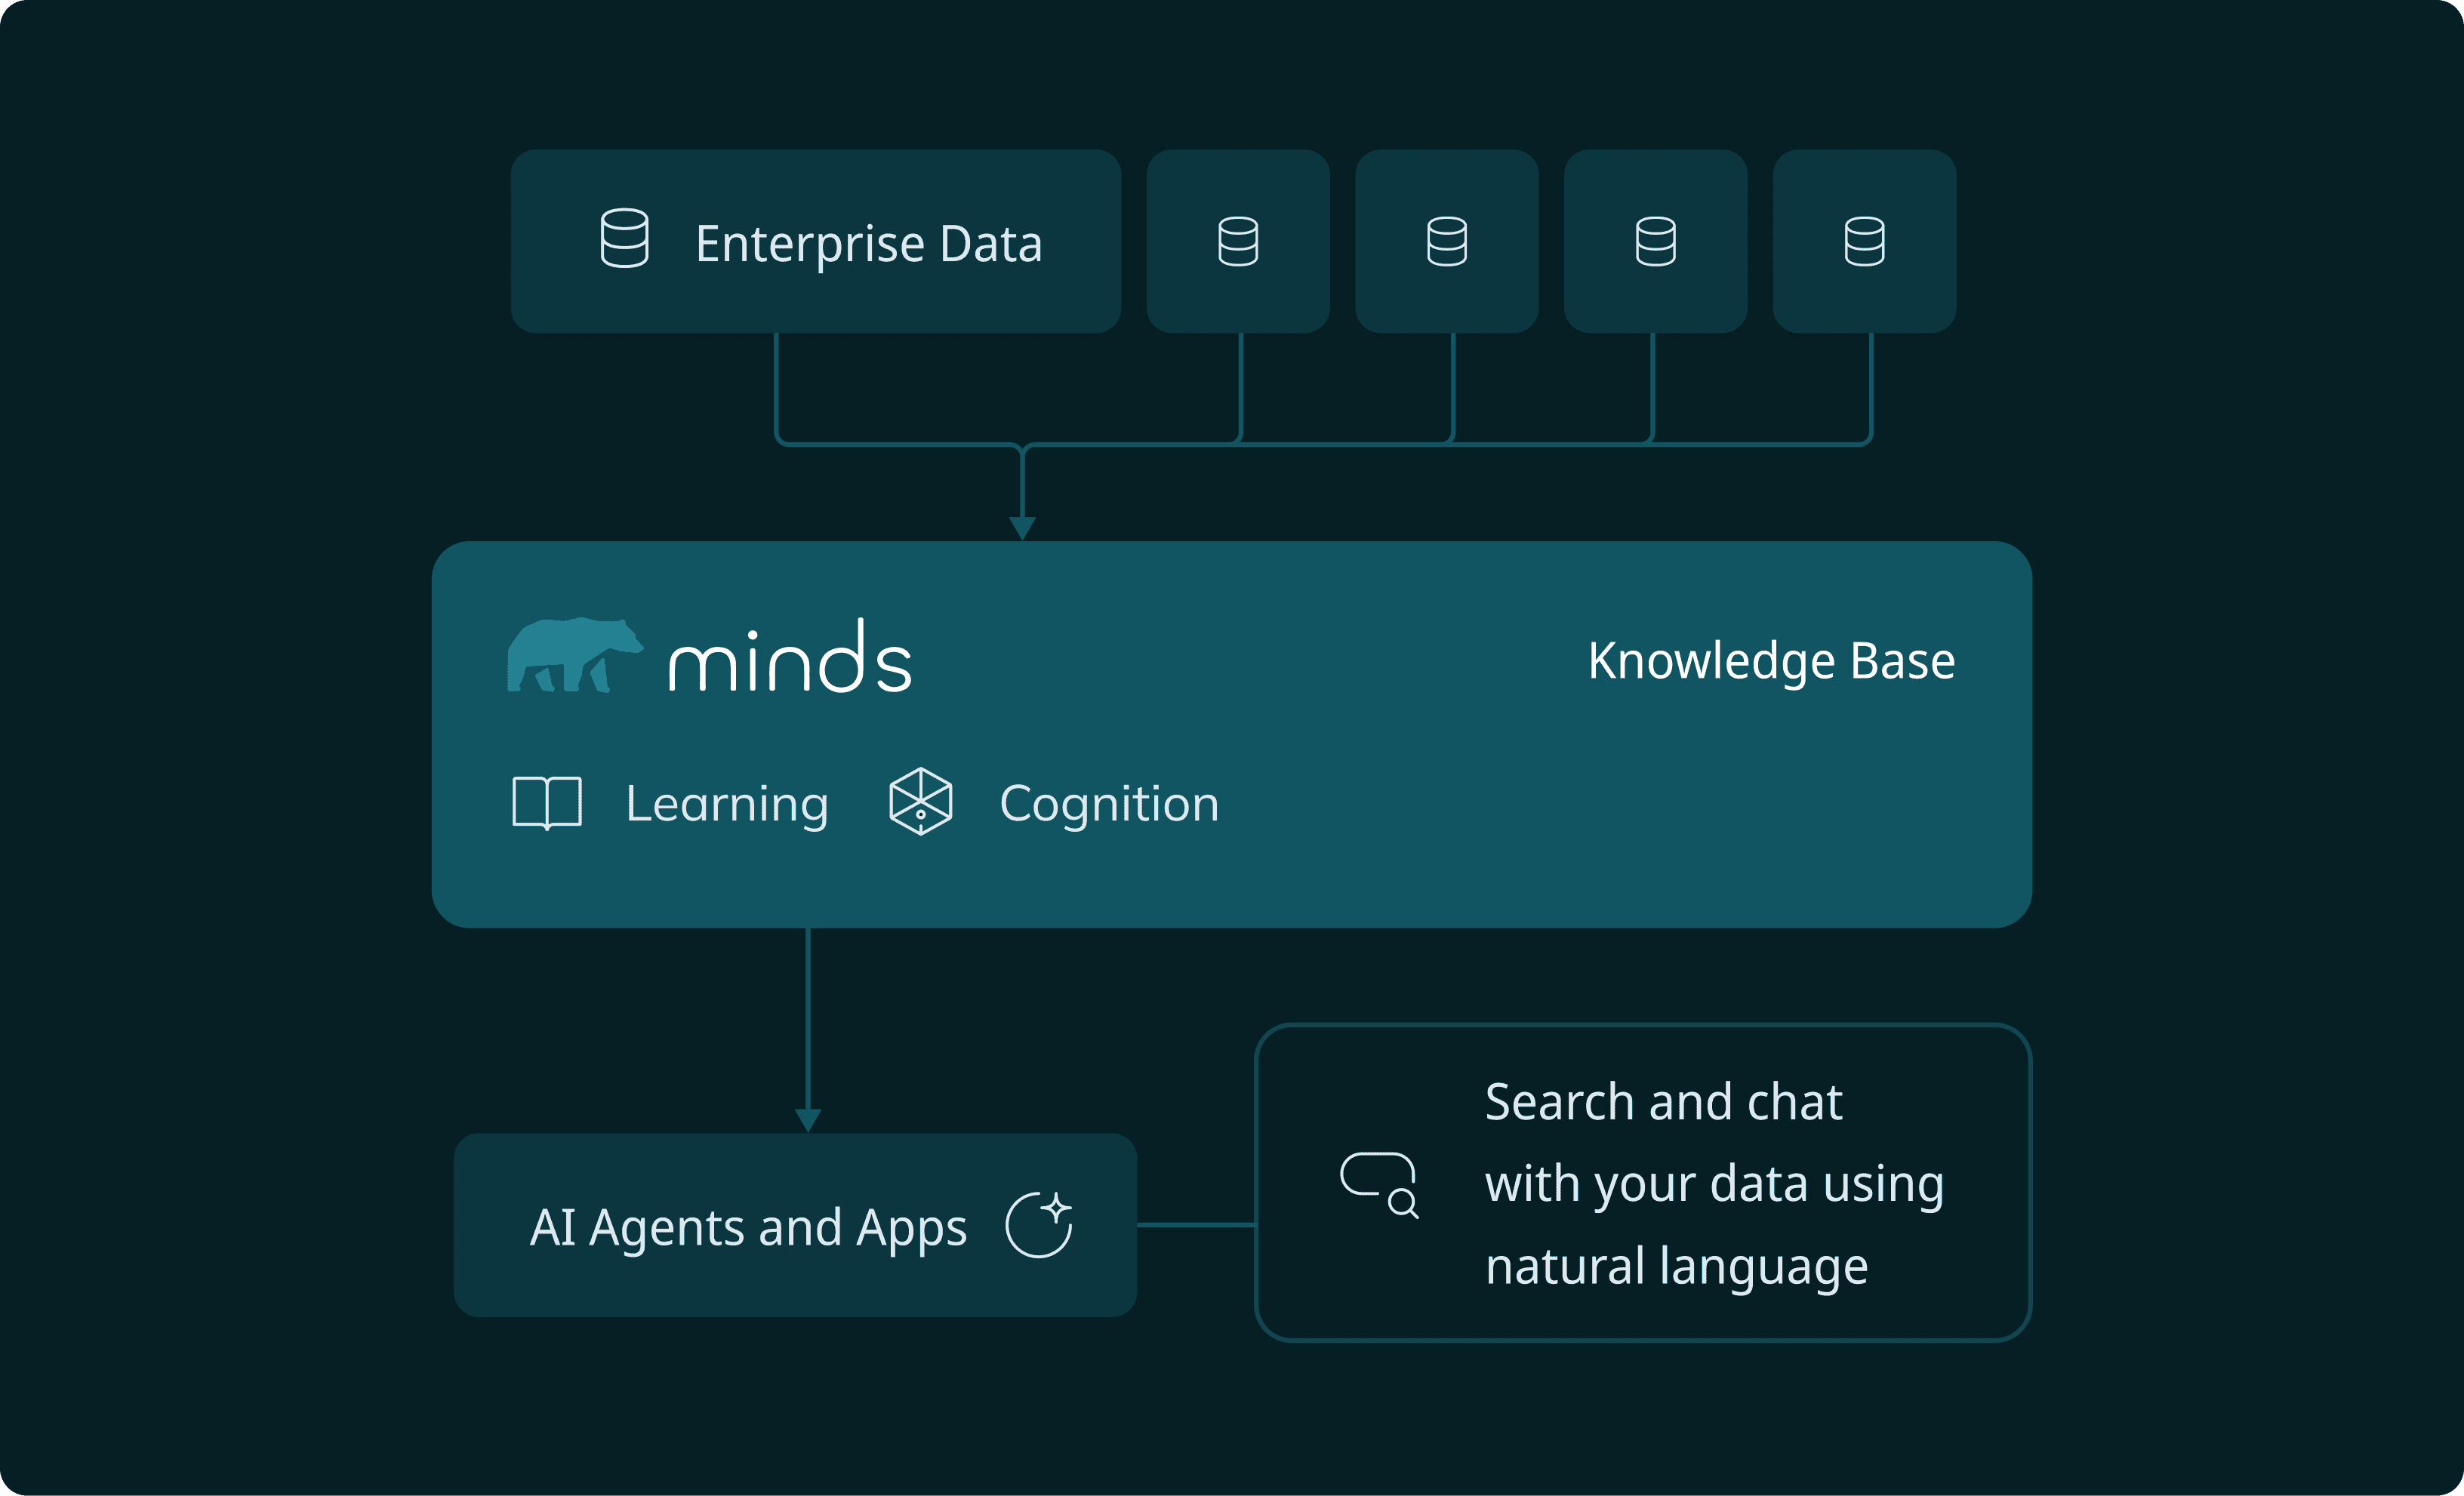Click the Cognition label
Image resolution: width=2464 pixels, height=1496 pixels.
click(1109, 805)
